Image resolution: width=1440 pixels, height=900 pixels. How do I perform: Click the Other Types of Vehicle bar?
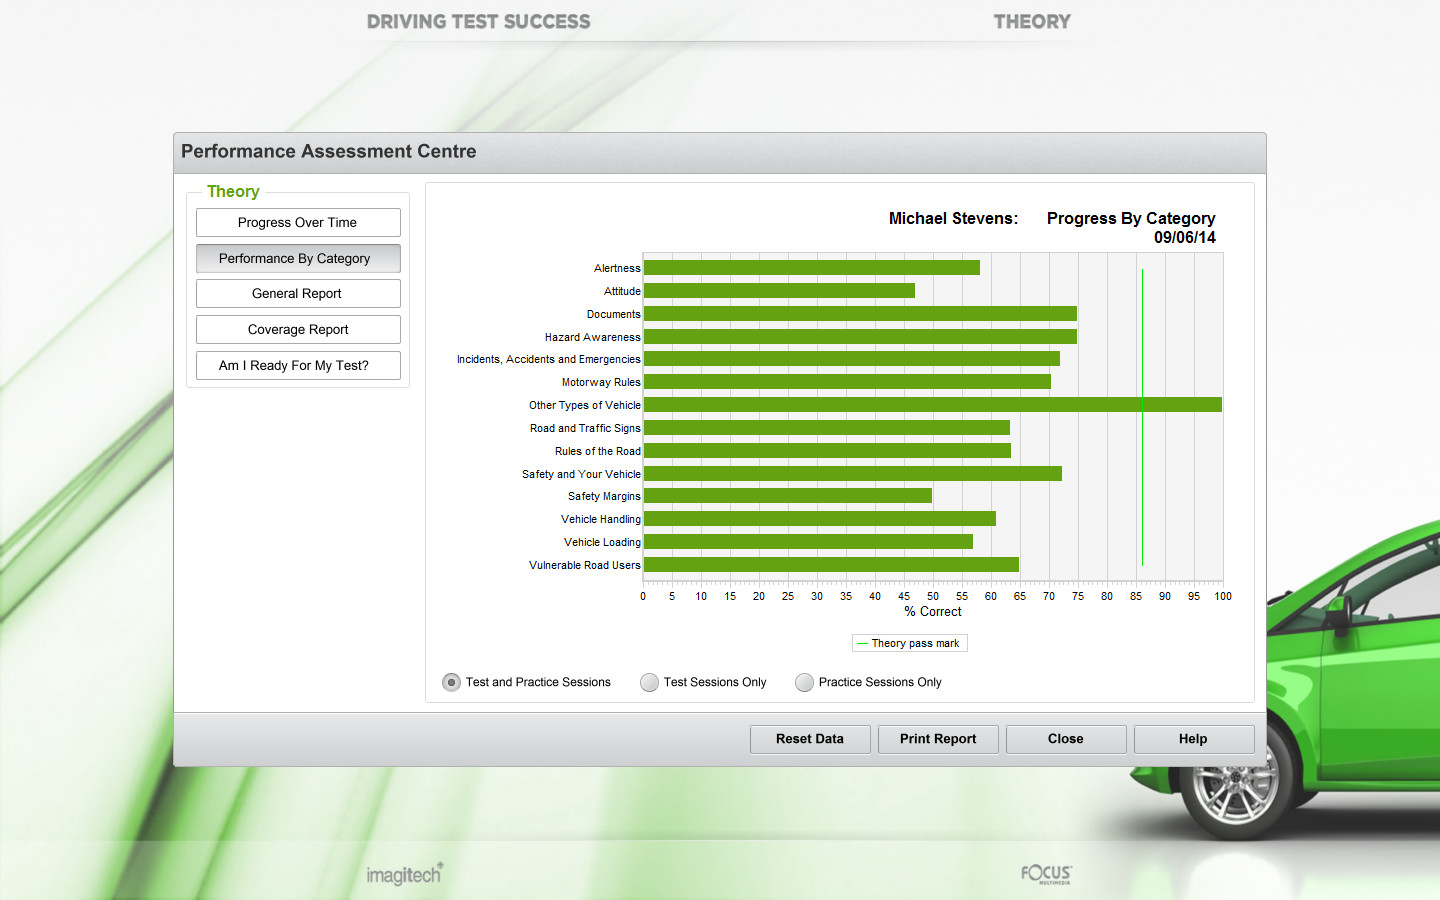(930, 404)
